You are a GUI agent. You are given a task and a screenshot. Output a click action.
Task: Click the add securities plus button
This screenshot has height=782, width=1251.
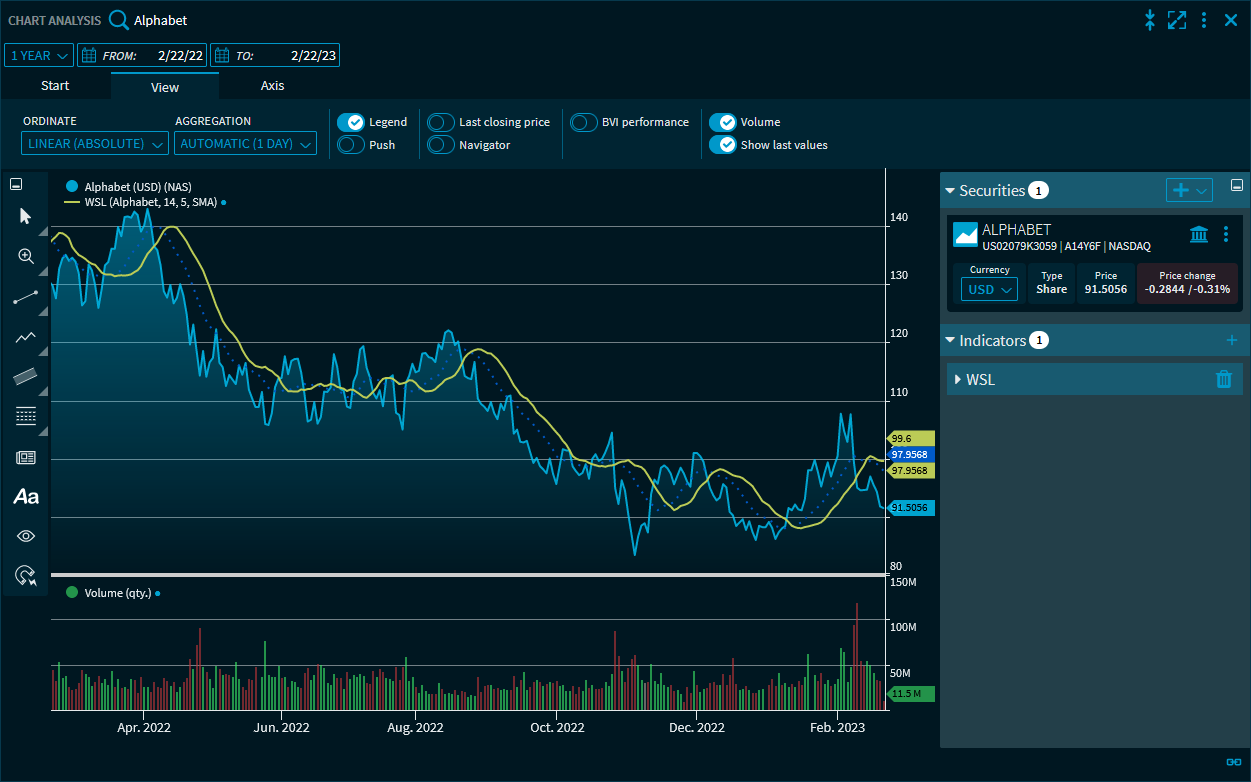(1181, 190)
